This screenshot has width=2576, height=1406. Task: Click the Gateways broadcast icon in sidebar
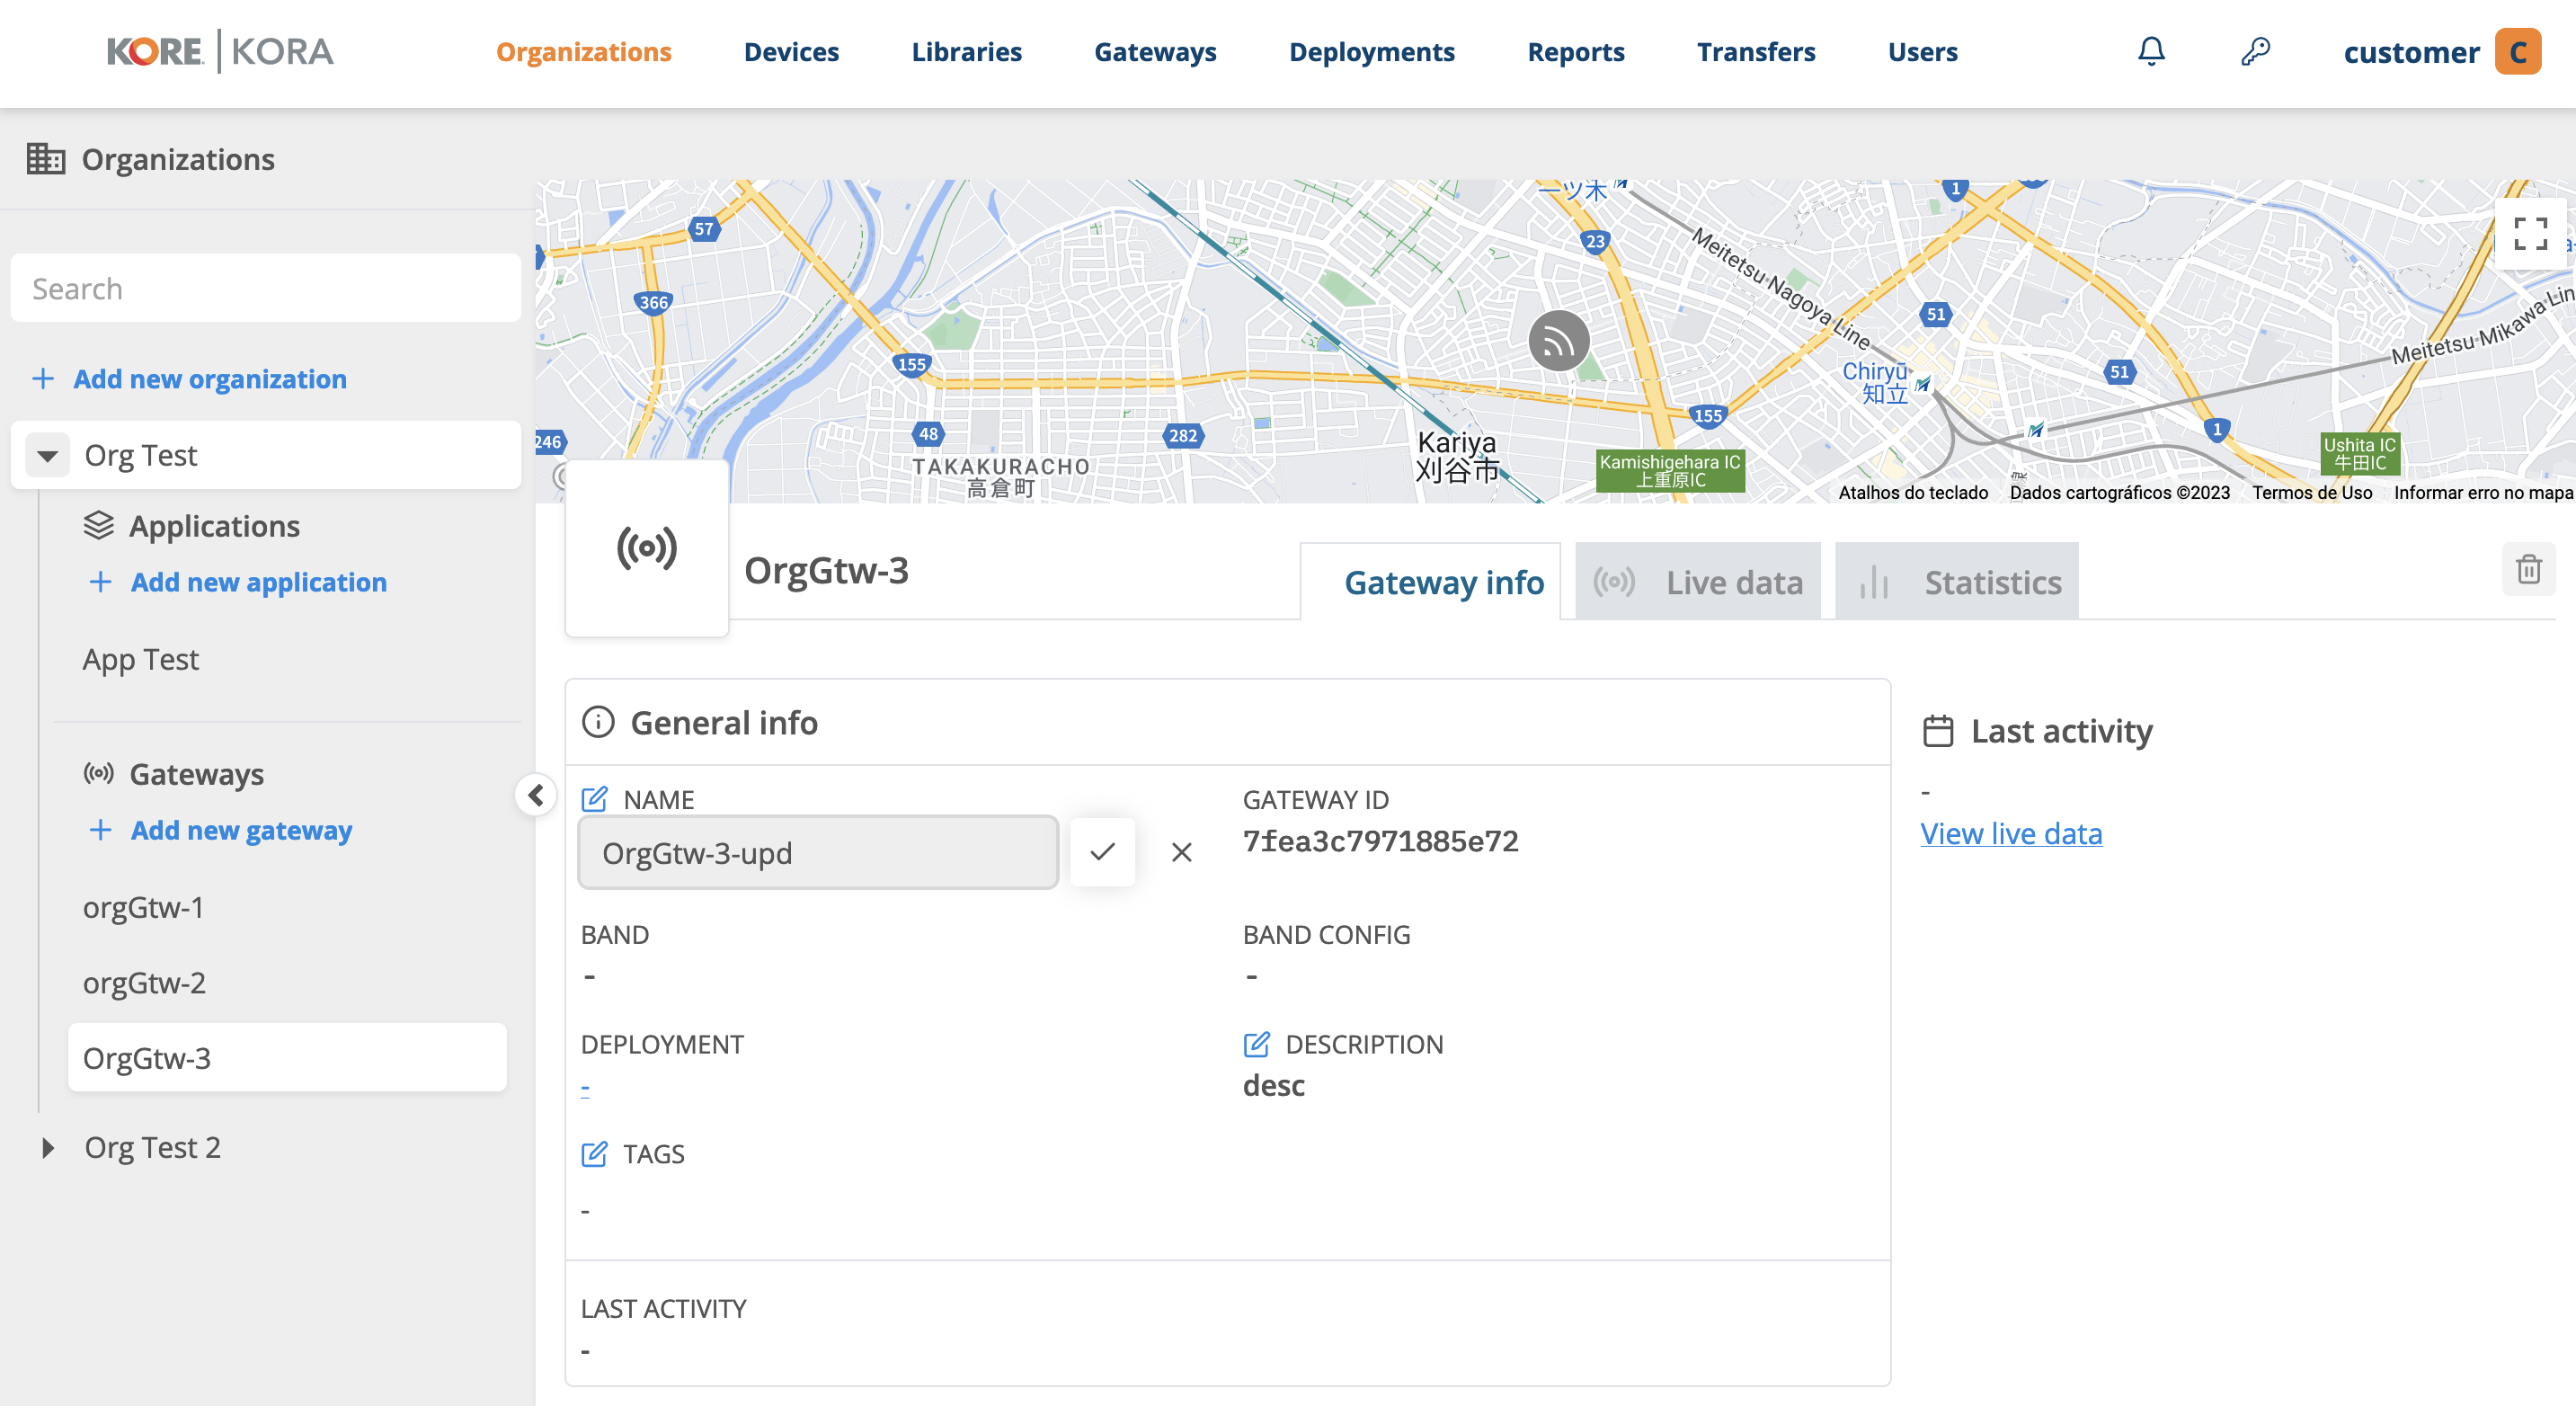click(98, 773)
